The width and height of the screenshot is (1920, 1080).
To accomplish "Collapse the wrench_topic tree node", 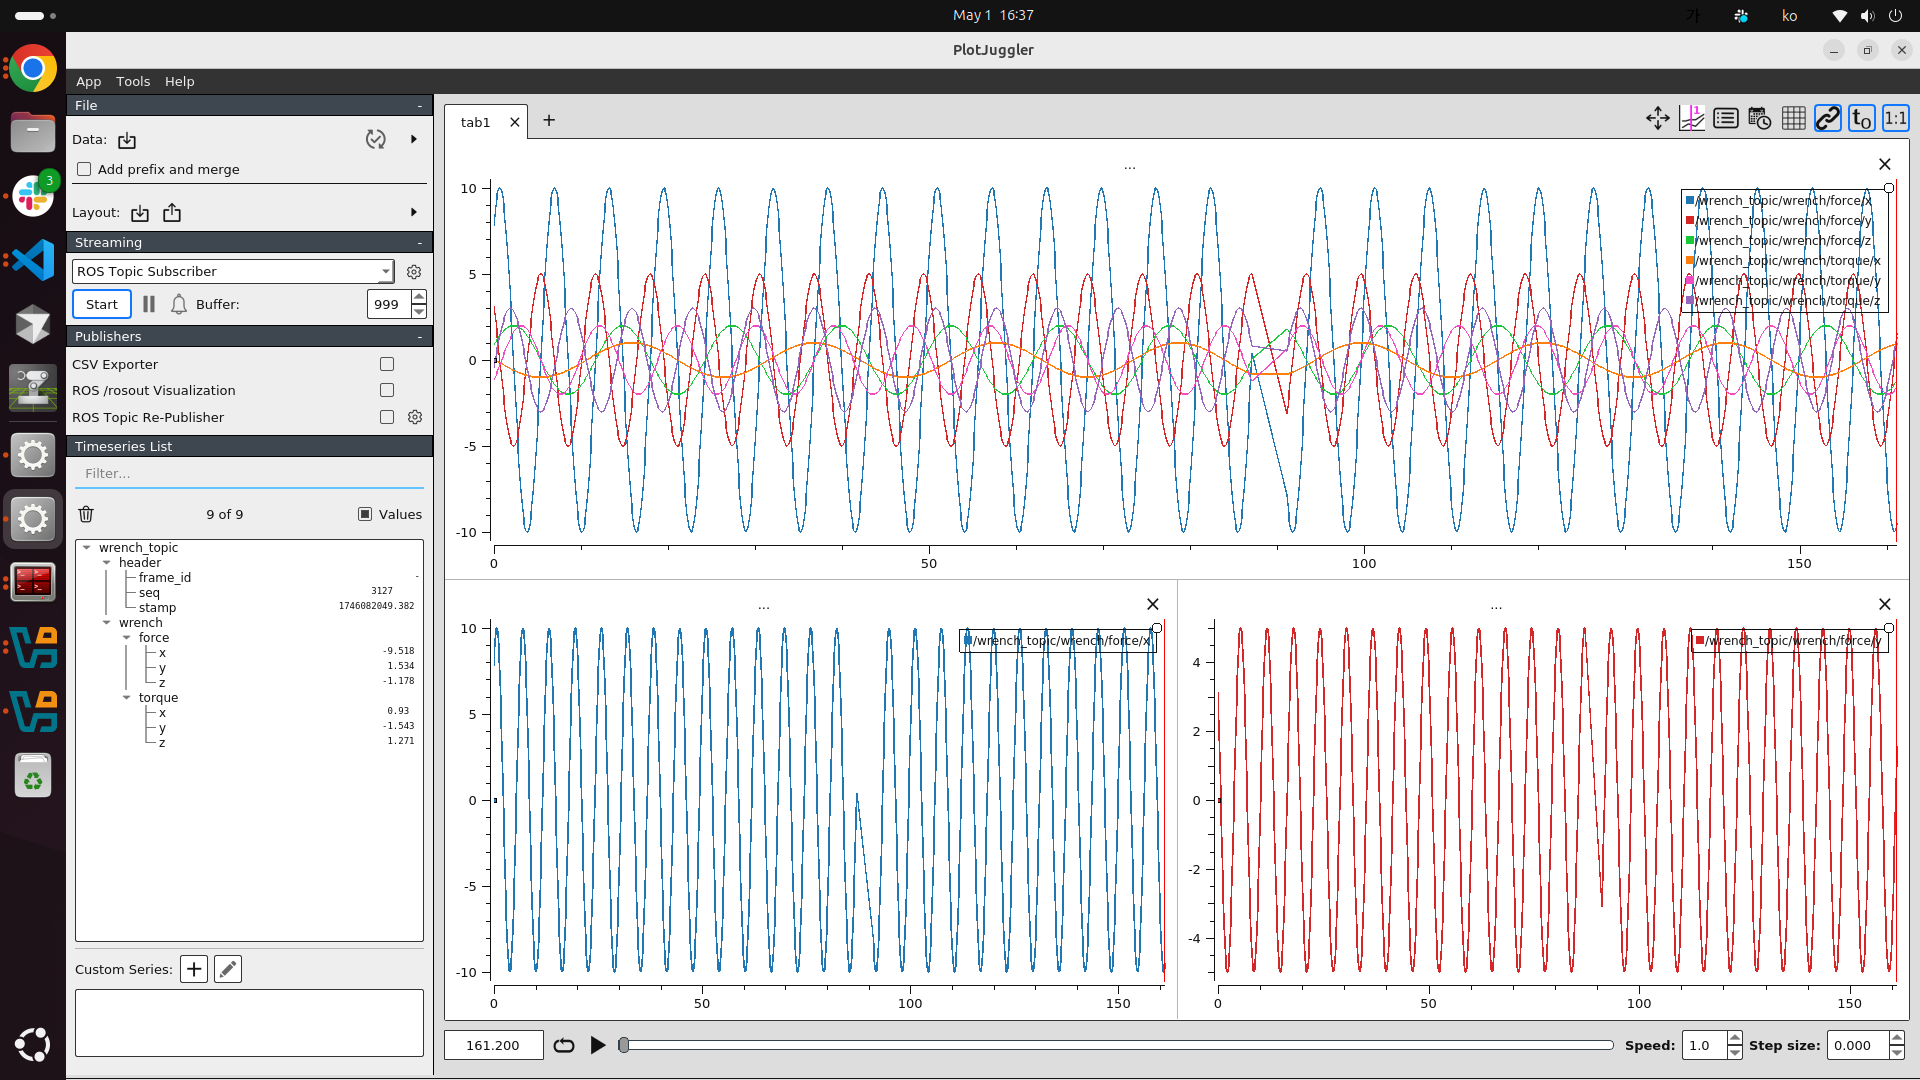I will coord(87,548).
